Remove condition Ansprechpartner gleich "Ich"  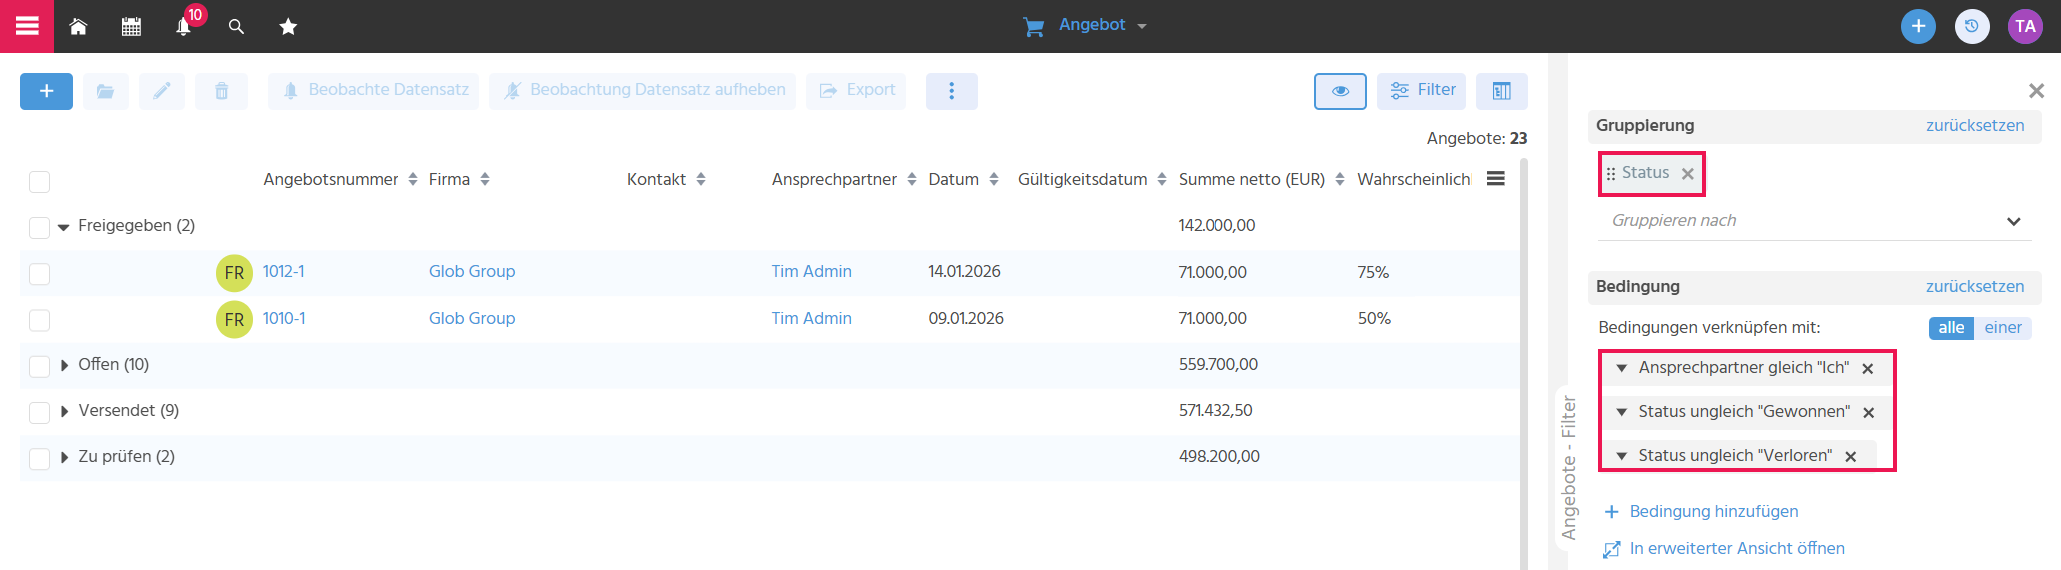tap(1868, 369)
